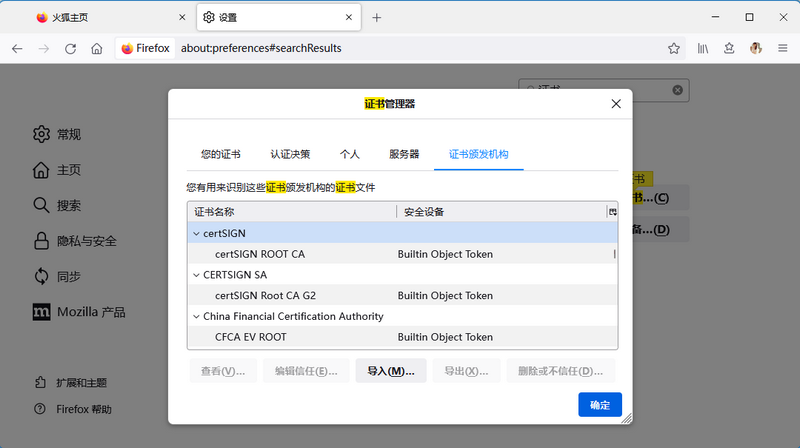Collapse China Financial Certification Authority group
The height and width of the screenshot is (448, 800).
pyautogui.click(x=196, y=317)
